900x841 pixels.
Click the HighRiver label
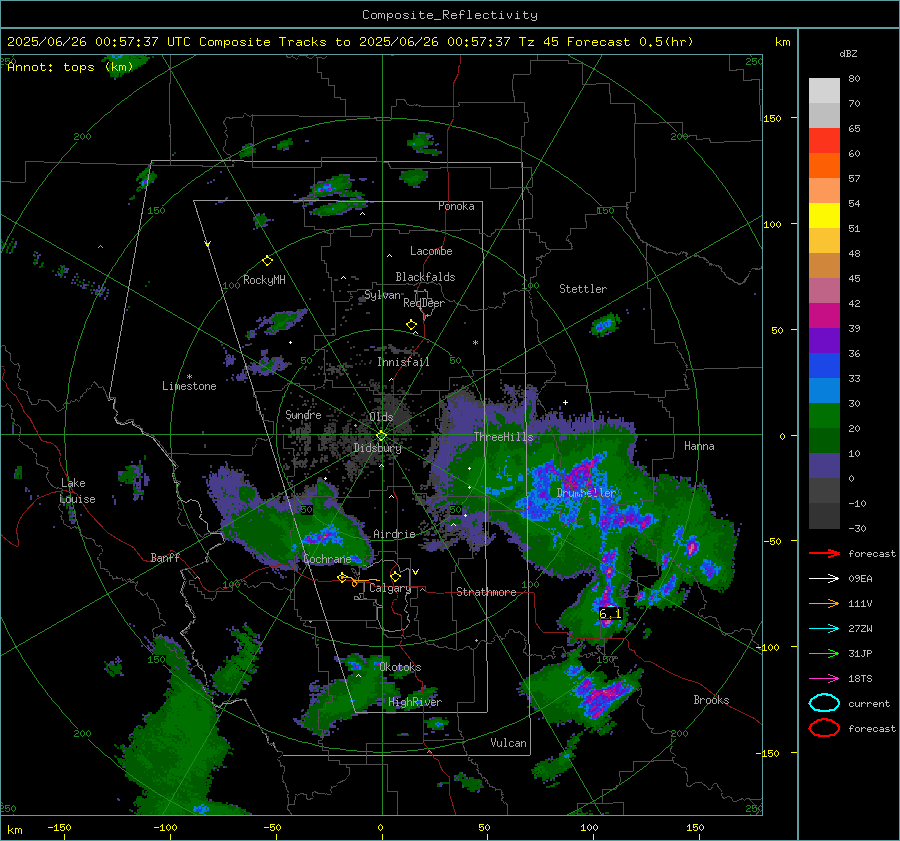(415, 702)
